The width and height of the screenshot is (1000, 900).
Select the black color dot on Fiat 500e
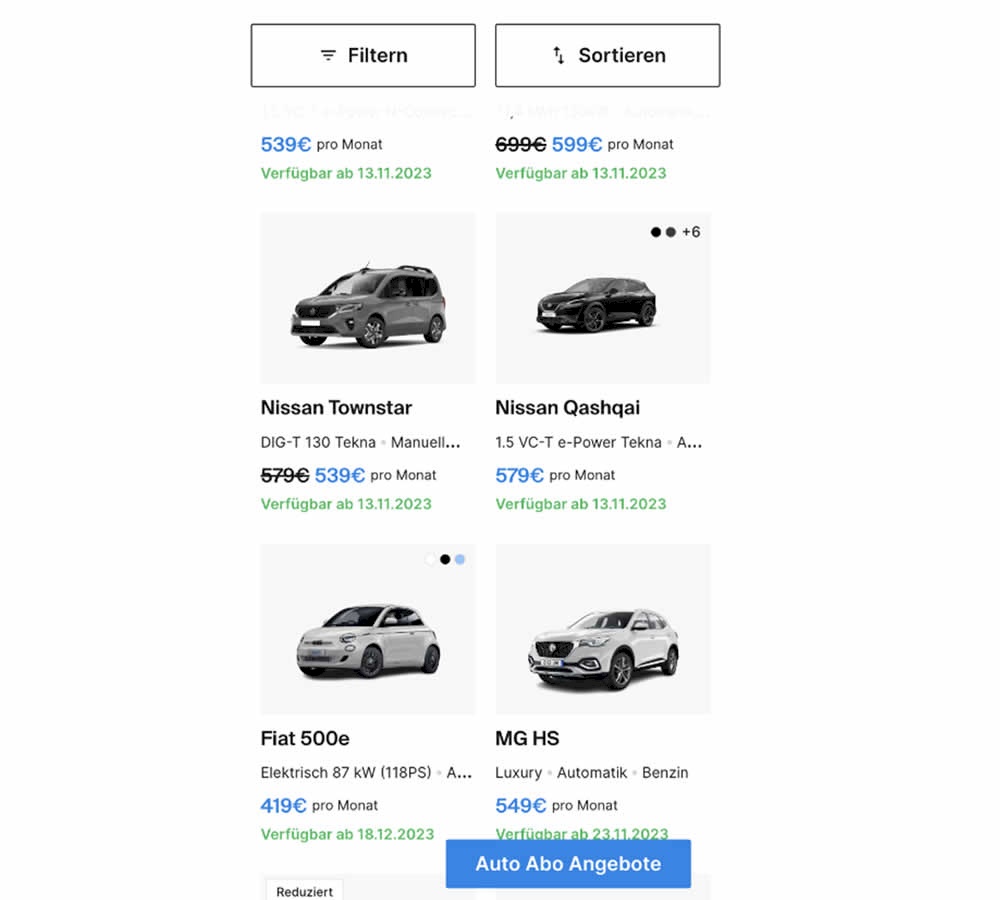tap(445, 560)
